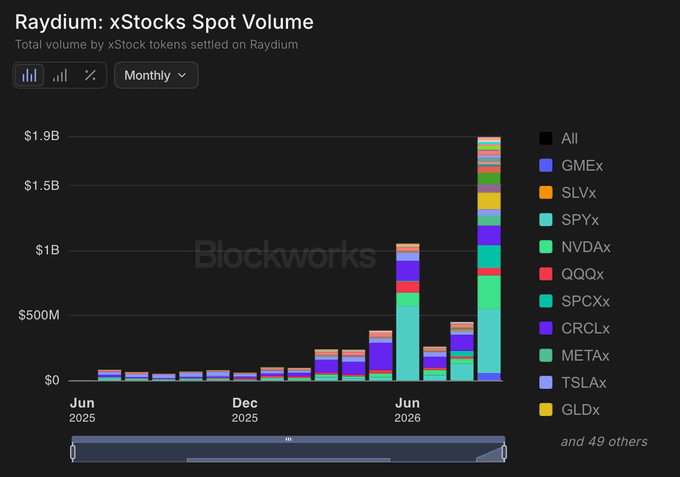Switch to the percentage view icon

point(90,75)
